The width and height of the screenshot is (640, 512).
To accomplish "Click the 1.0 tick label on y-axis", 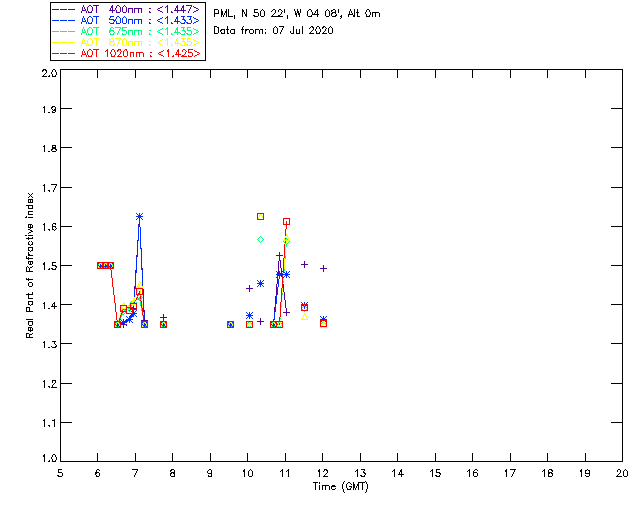I will coord(49,458).
